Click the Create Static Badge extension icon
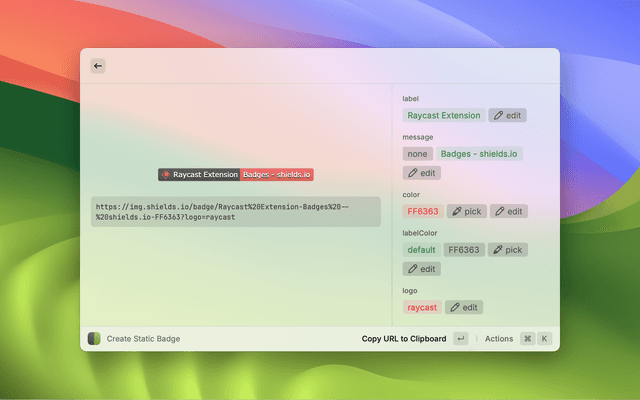This screenshot has height=400, width=640. tap(94, 339)
